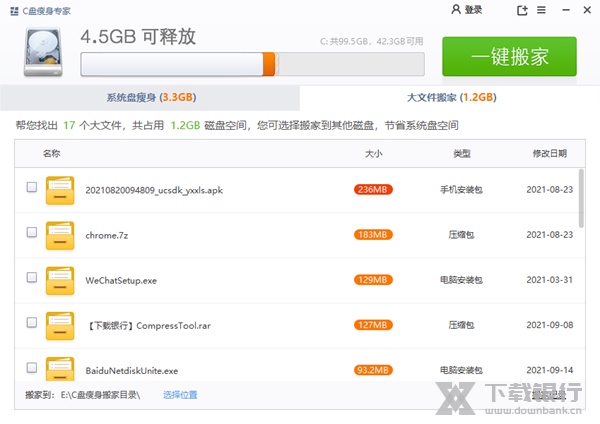This screenshot has width=600, height=424.
Task: Click 压缩包 type in chrome.7z row
Action: pyautogui.click(x=461, y=235)
